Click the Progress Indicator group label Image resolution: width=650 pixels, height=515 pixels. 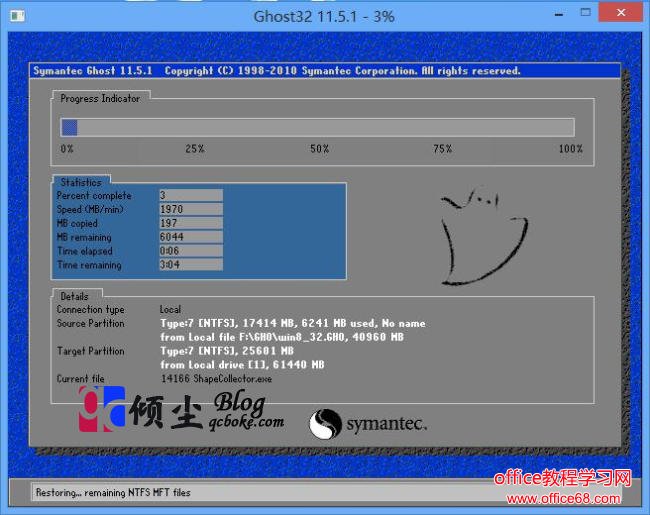[x=100, y=98]
